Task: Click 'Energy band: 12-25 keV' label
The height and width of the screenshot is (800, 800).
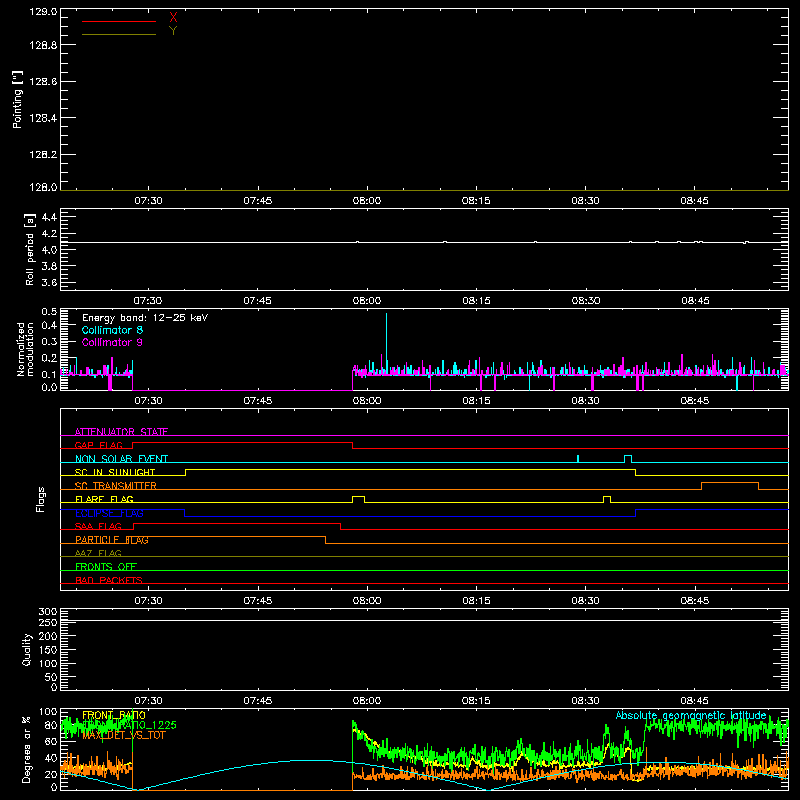Action: pyautogui.click(x=145, y=318)
